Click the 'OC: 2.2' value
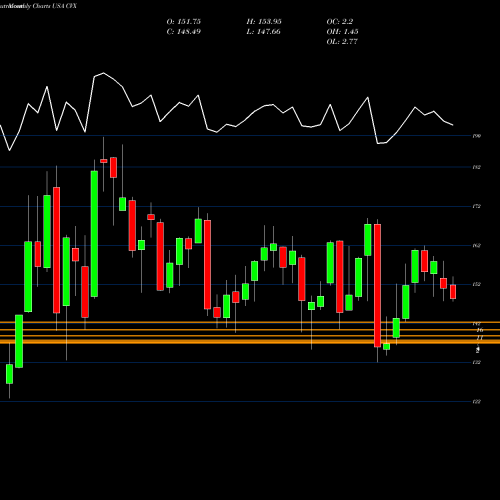The image size is (500, 500). pyautogui.click(x=340, y=22)
